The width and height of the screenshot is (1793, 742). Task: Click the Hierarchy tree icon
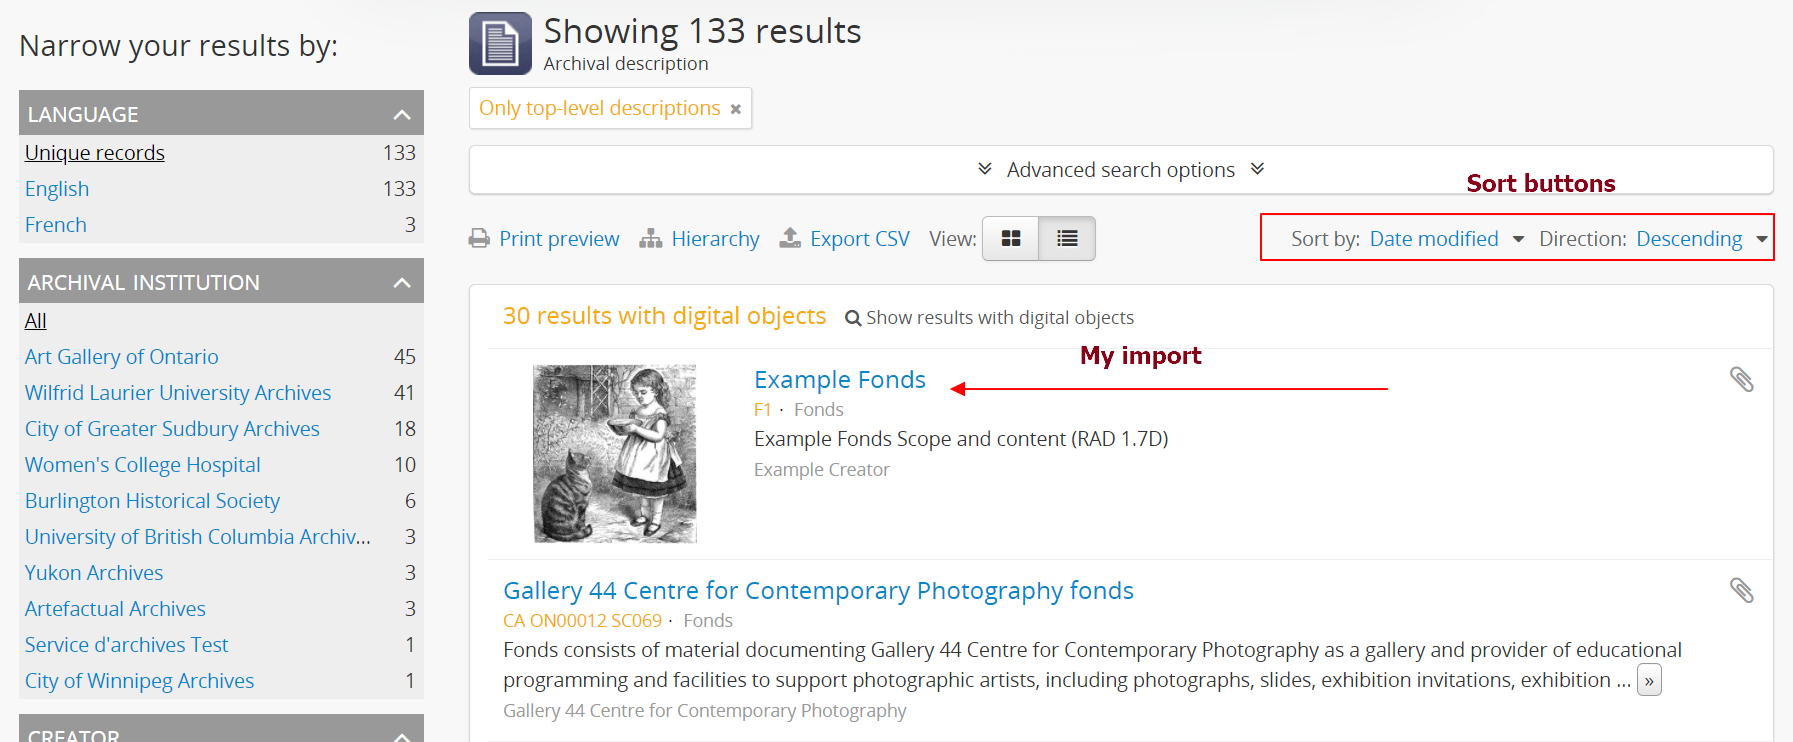(x=651, y=239)
